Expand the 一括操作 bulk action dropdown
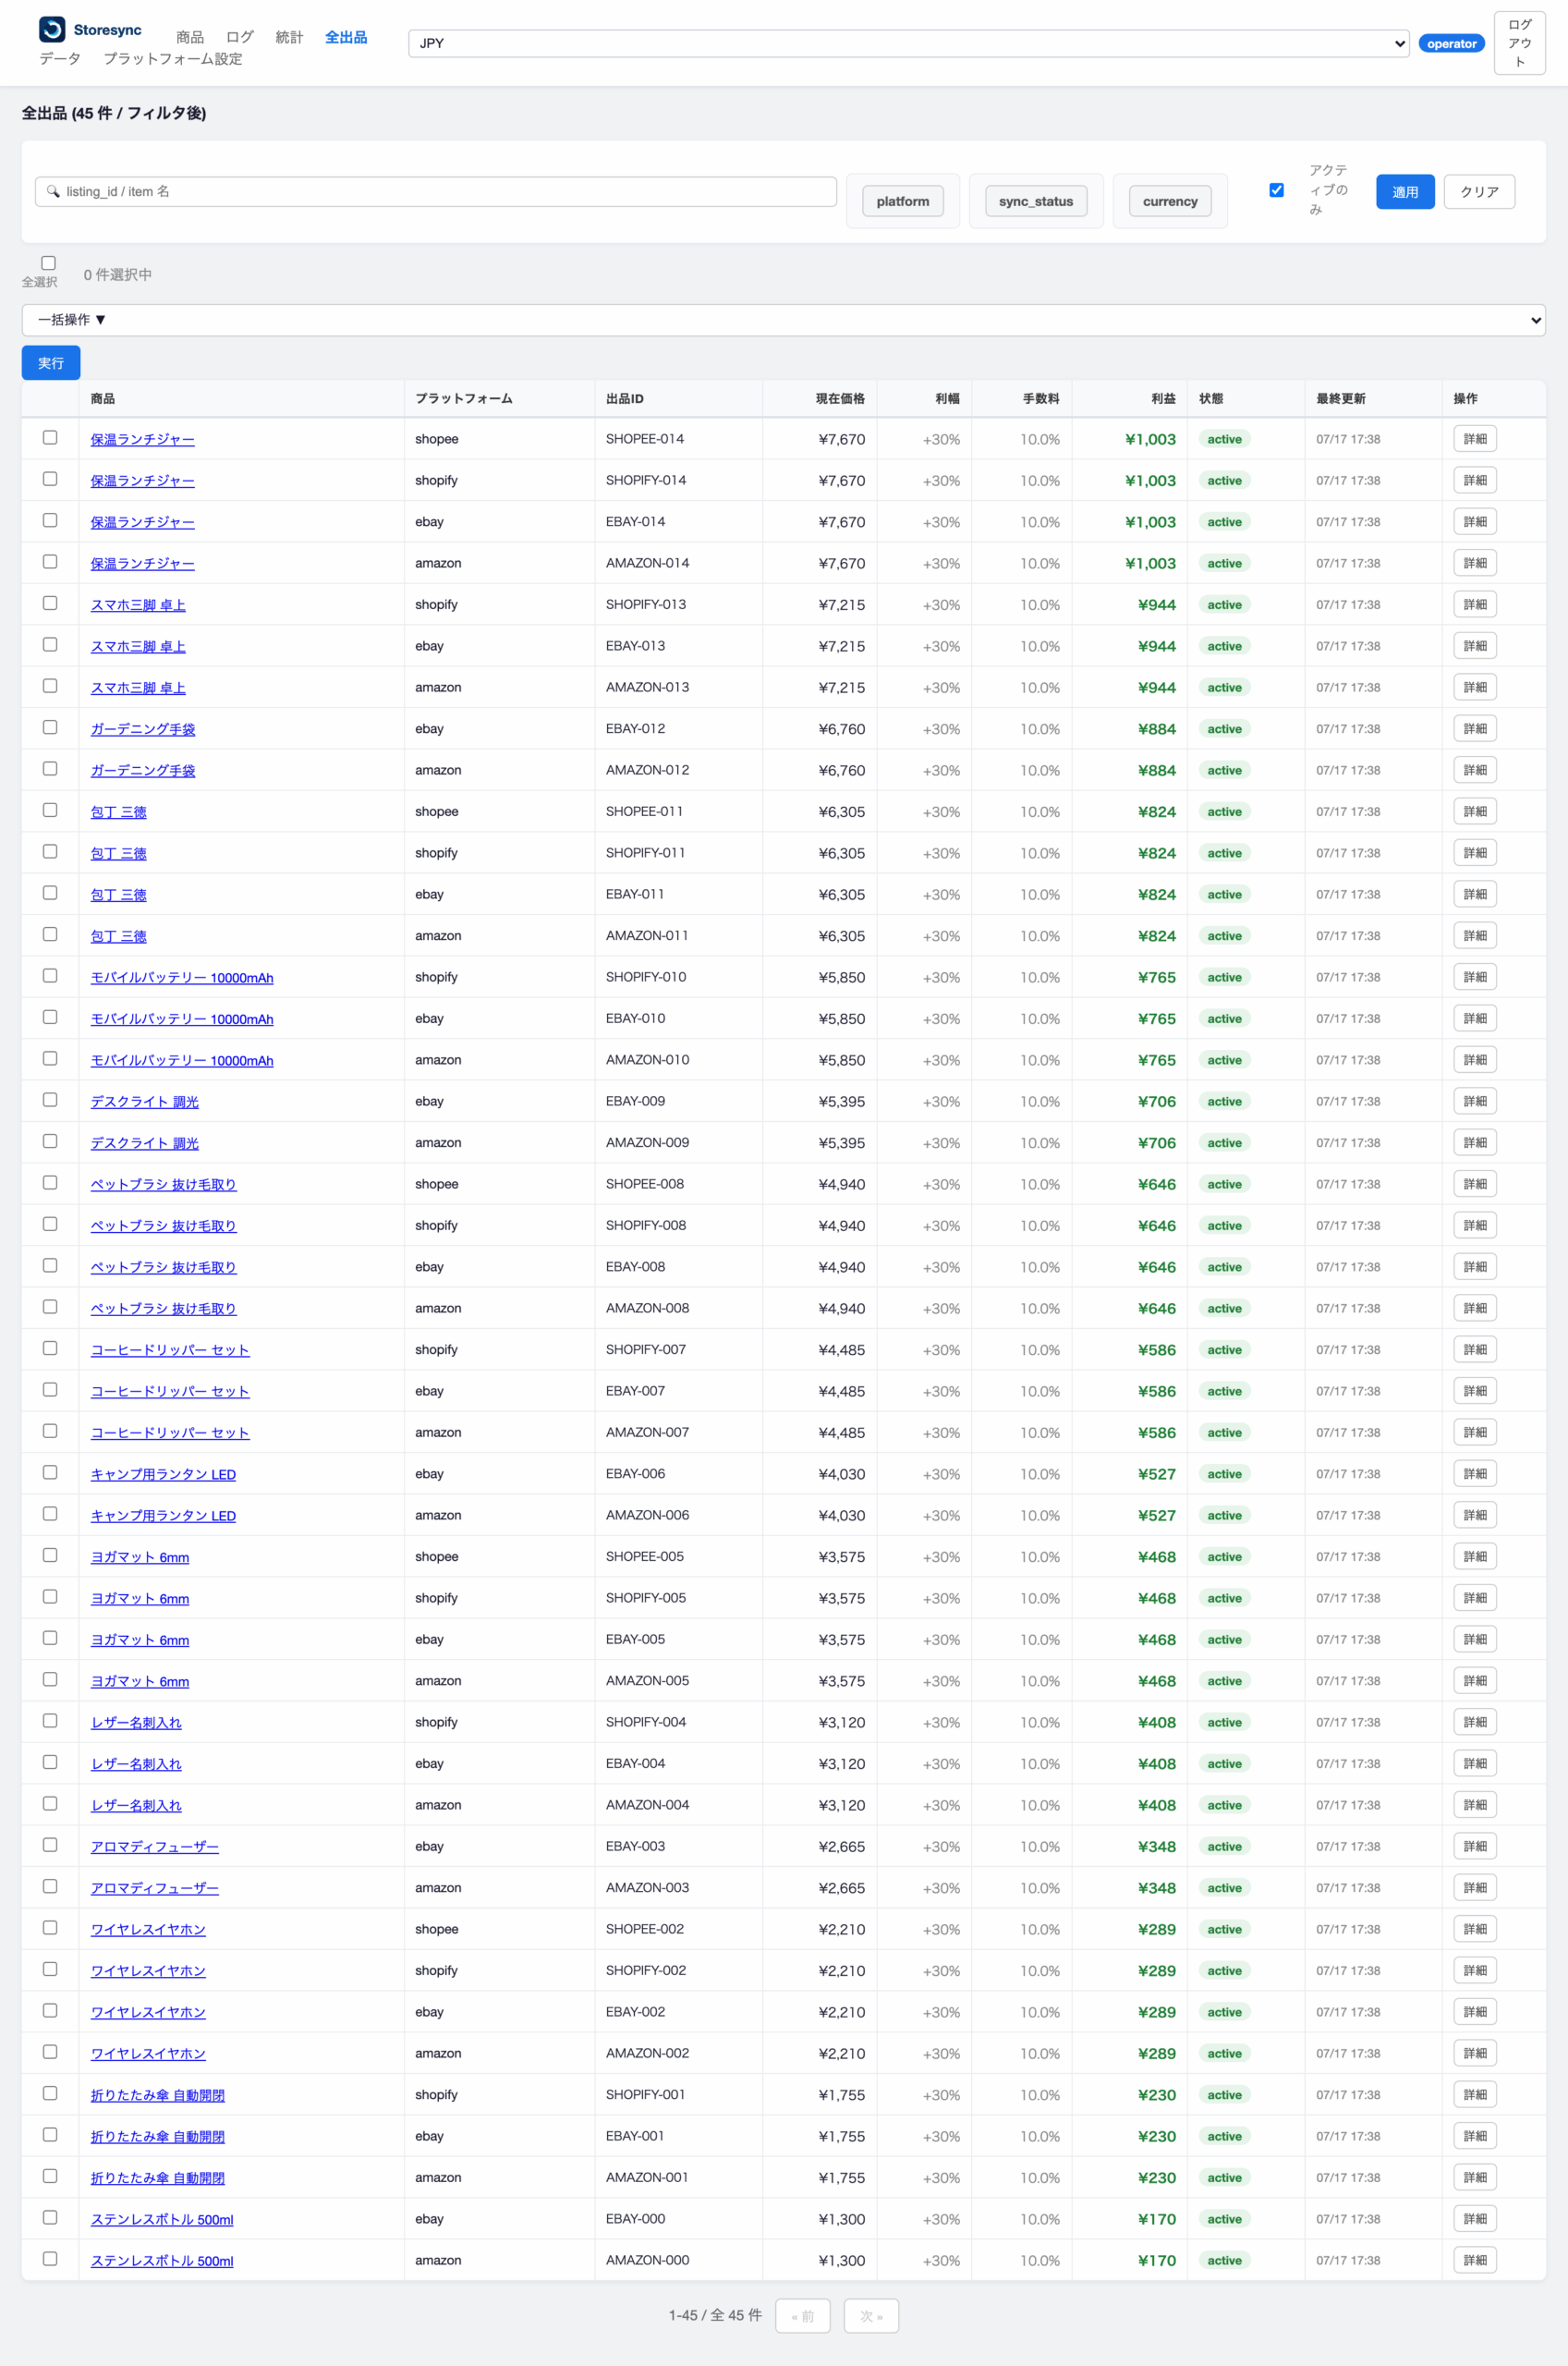Screen dimensions: 1568x2366 (783, 320)
